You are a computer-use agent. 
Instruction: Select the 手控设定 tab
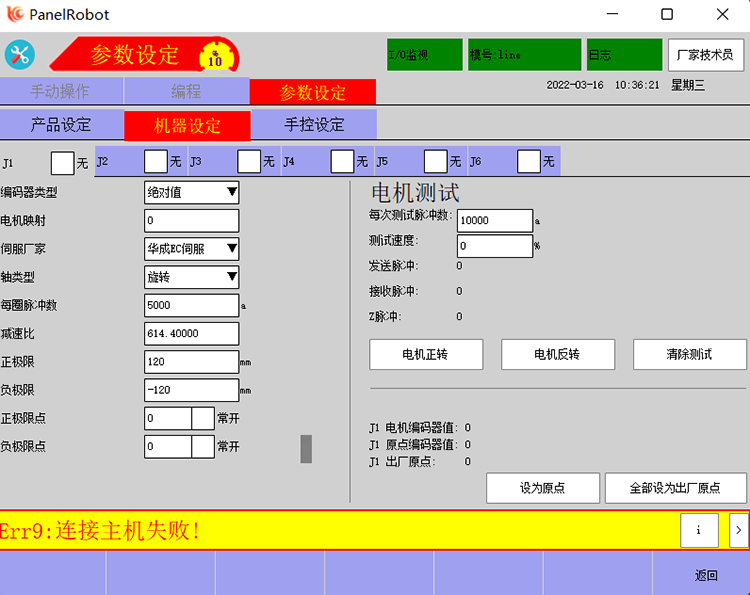pos(314,125)
